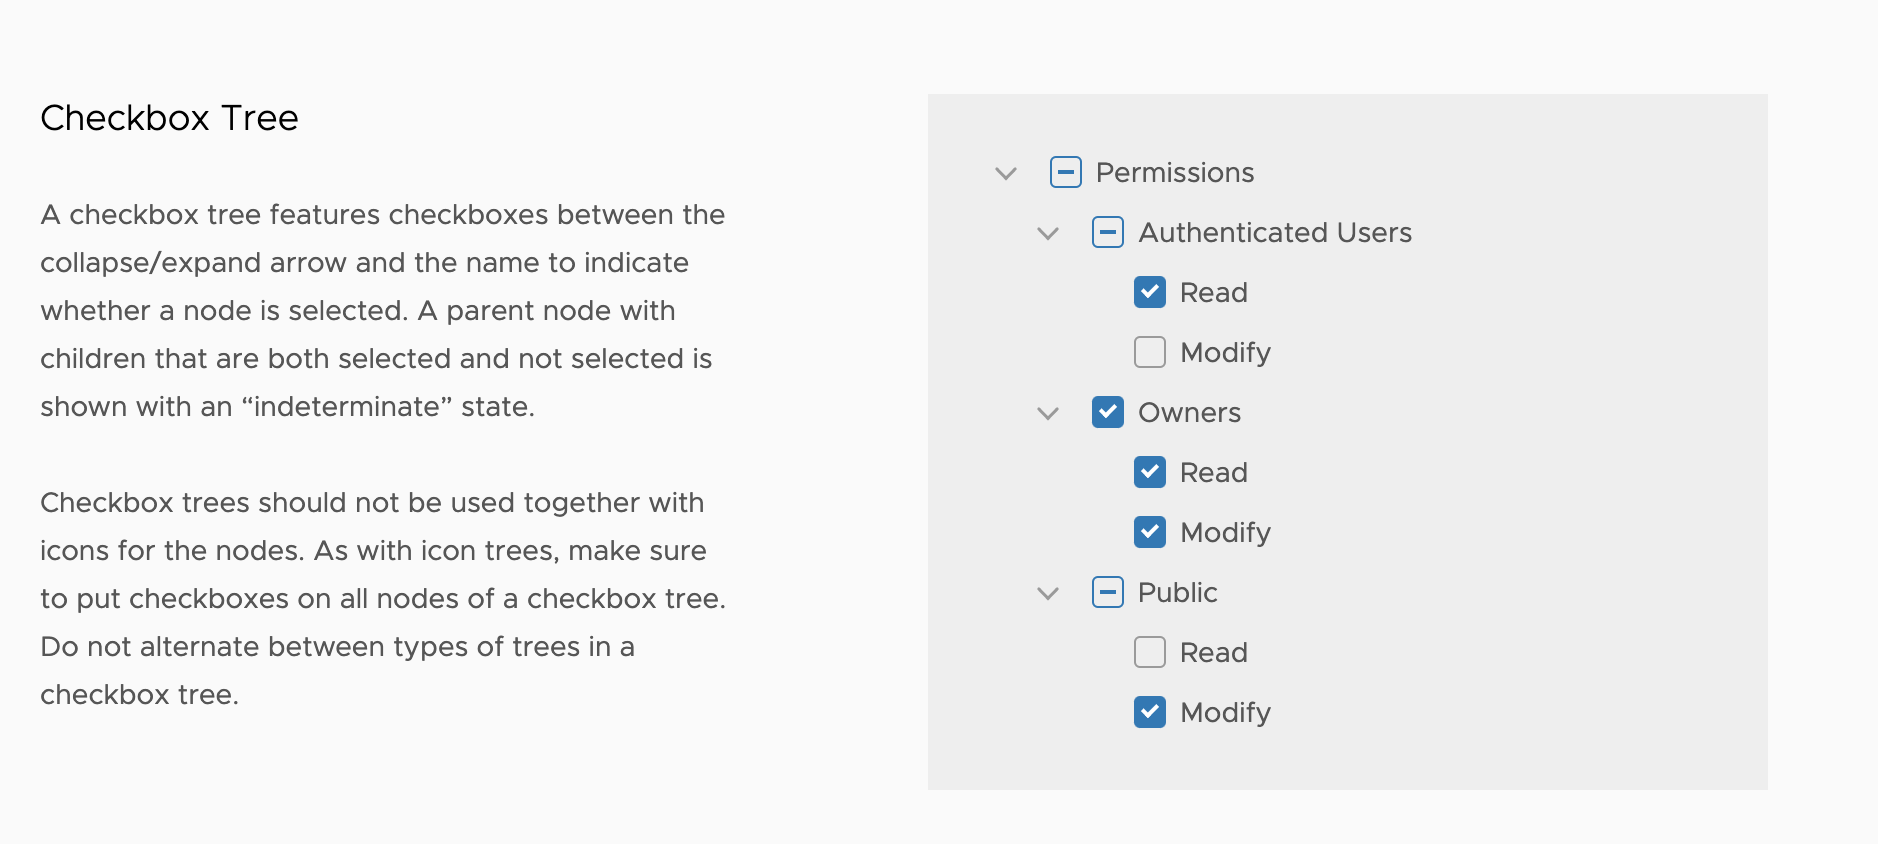Click Modify label under Public node
The height and width of the screenshot is (844, 1878).
click(x=1225, y=713)
